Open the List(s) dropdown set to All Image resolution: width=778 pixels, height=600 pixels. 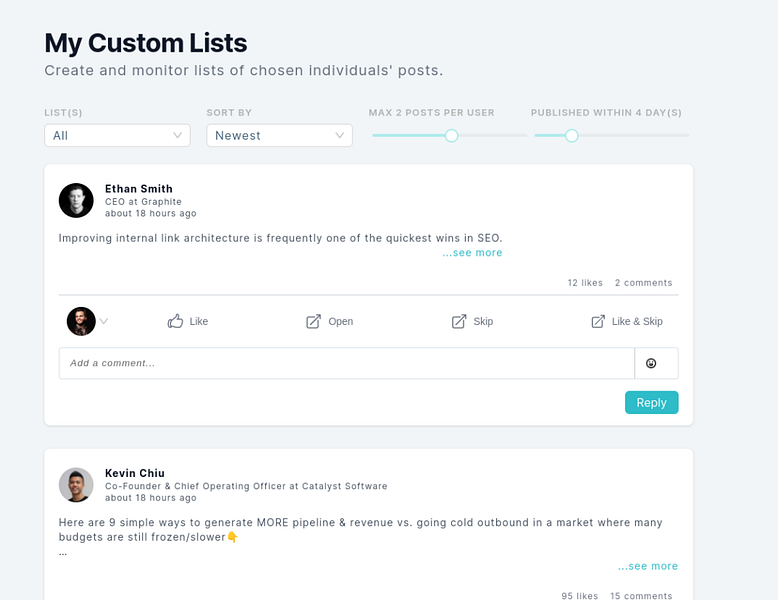(117, 135)
